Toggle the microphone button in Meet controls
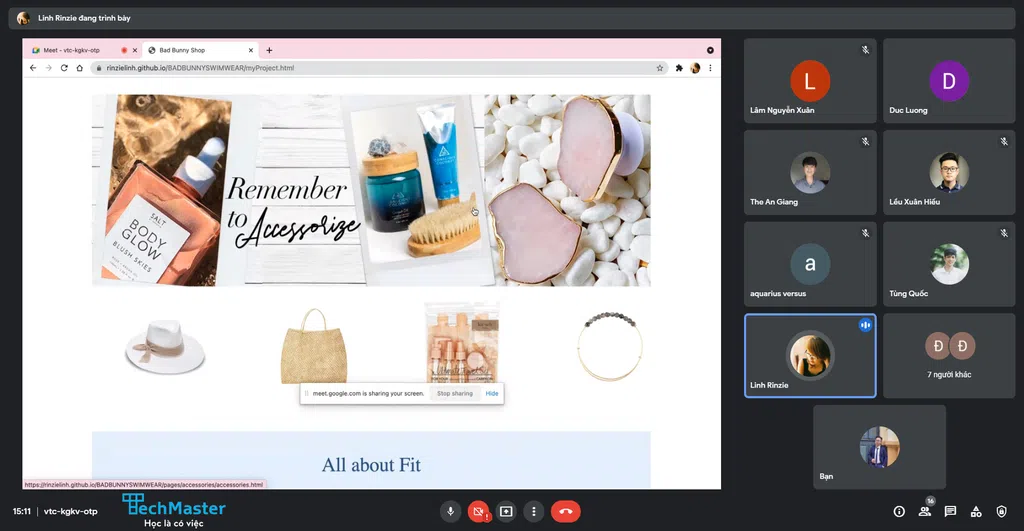The height and width of the screenshot is (531, 1024). pyautogui.click(x=450, y=511)
